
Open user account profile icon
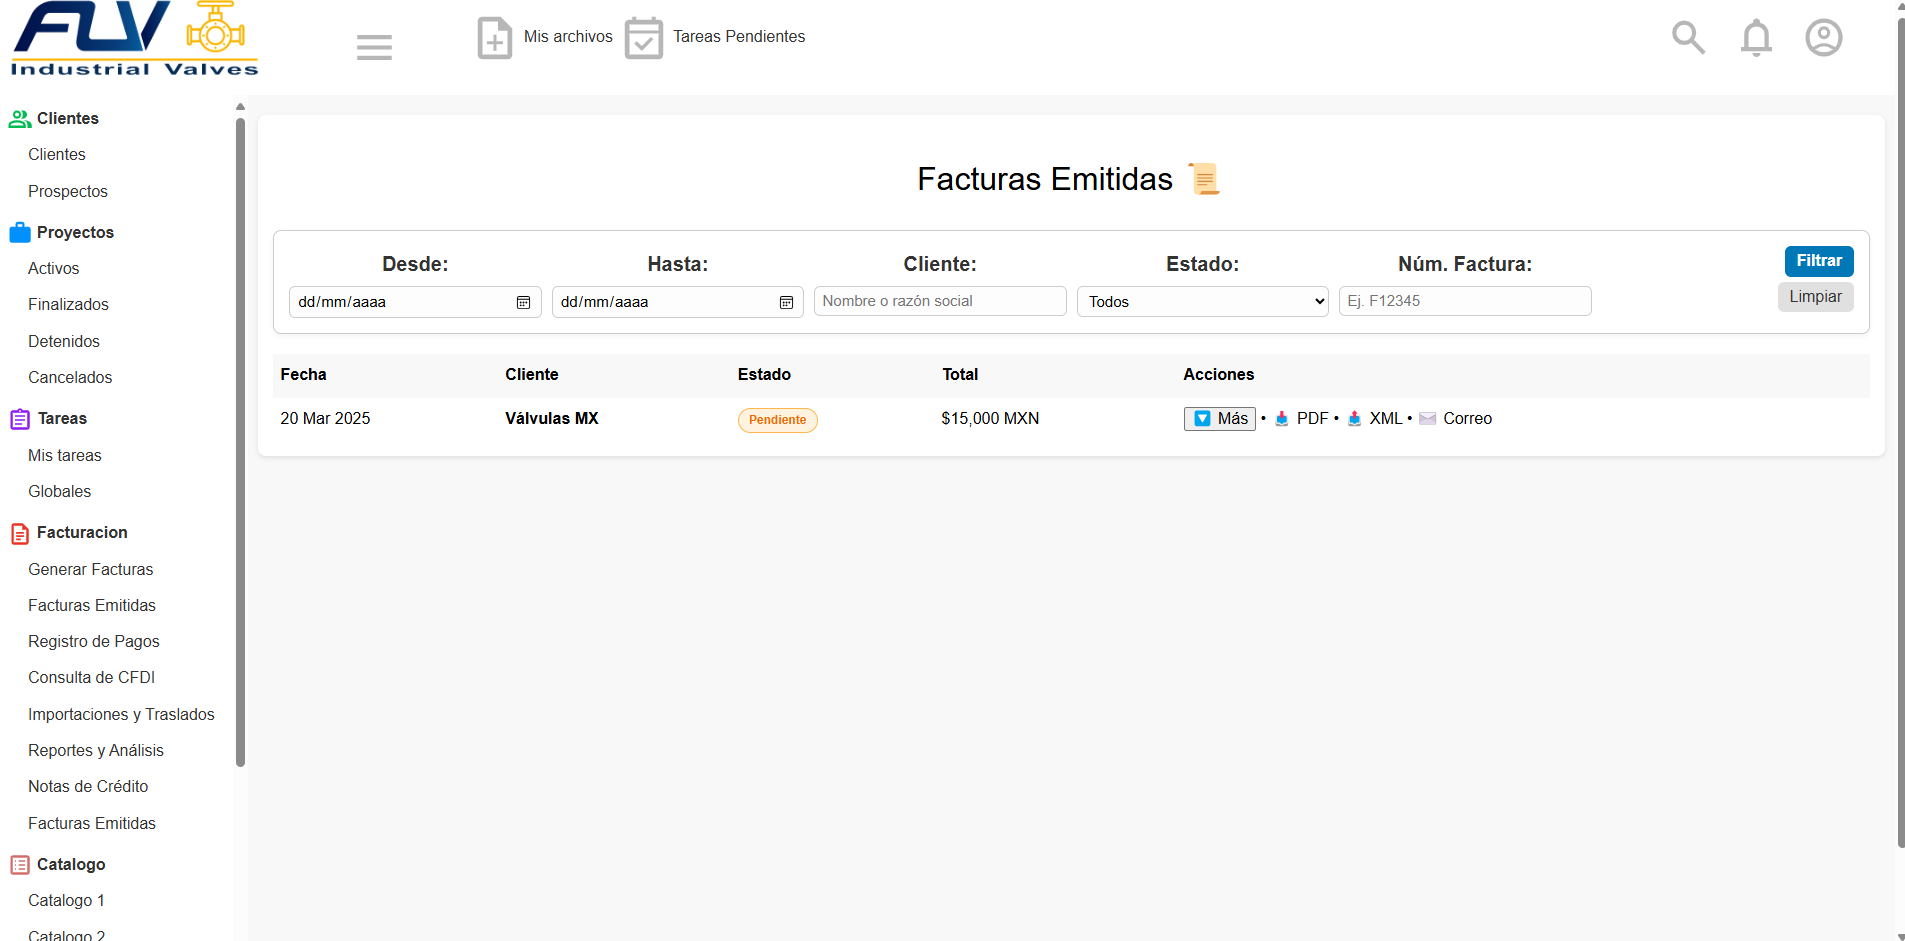1824,38
